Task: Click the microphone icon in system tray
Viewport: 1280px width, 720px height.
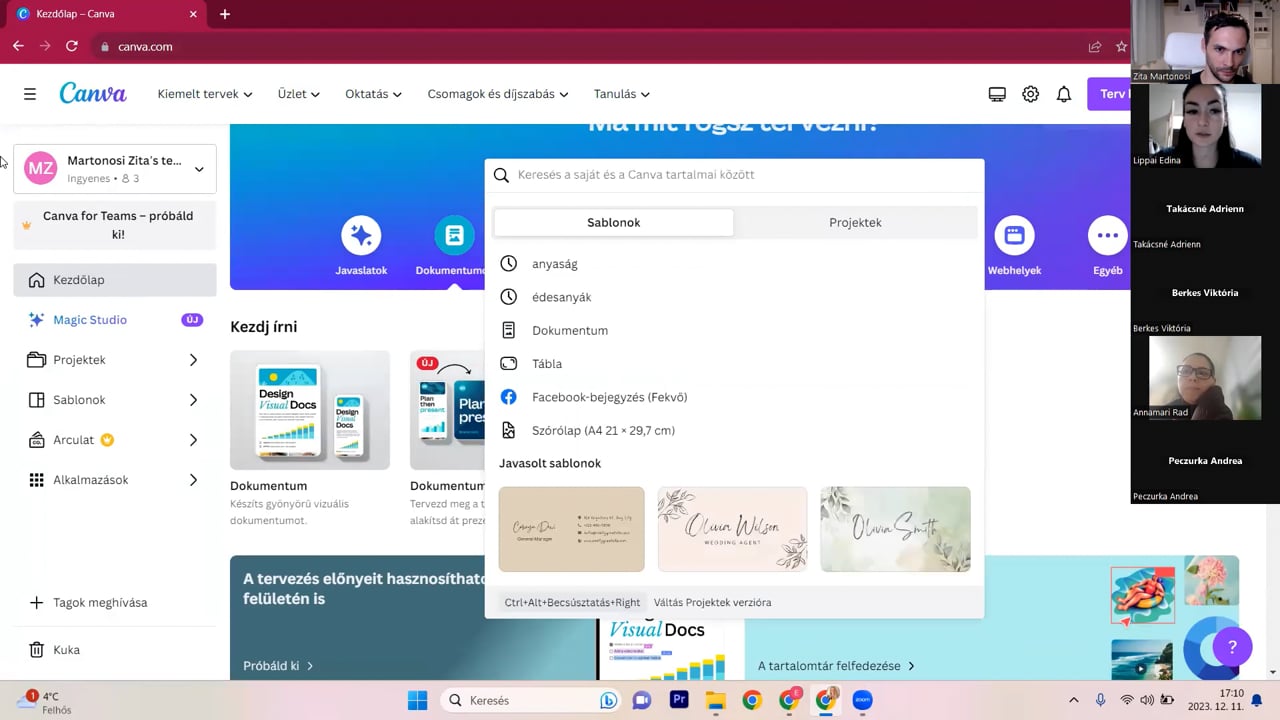Action: click(1100, 701)
